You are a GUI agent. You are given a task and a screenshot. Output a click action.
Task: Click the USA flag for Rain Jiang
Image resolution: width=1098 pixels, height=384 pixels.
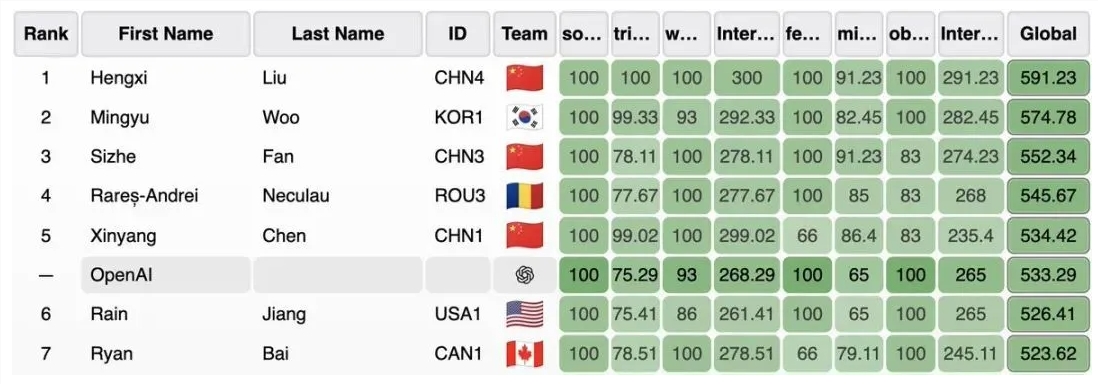pyautogui.click(x=524, y=314)
